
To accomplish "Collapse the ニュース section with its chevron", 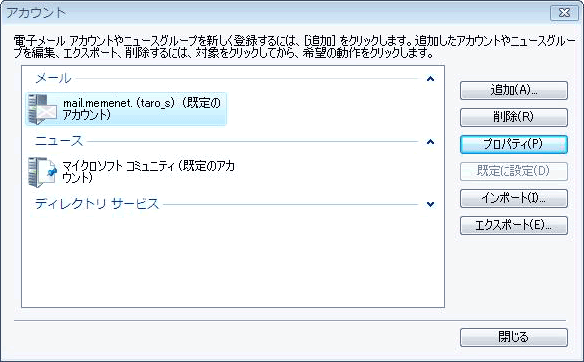I will coord(430,142).
